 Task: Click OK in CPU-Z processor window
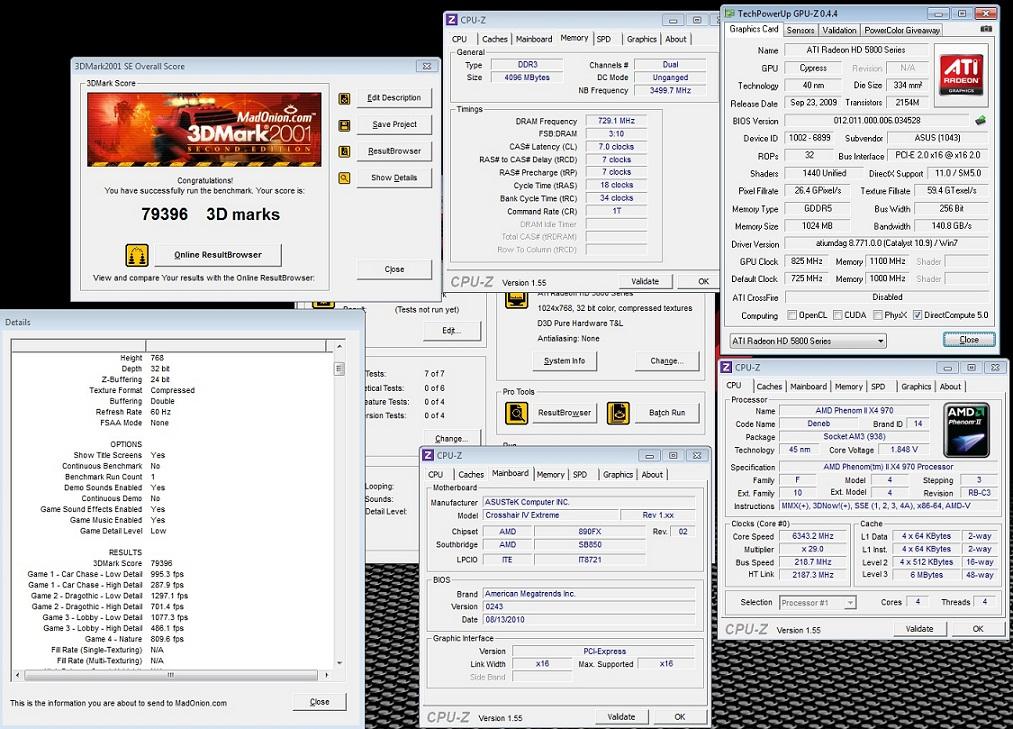[x=978, y=629]
